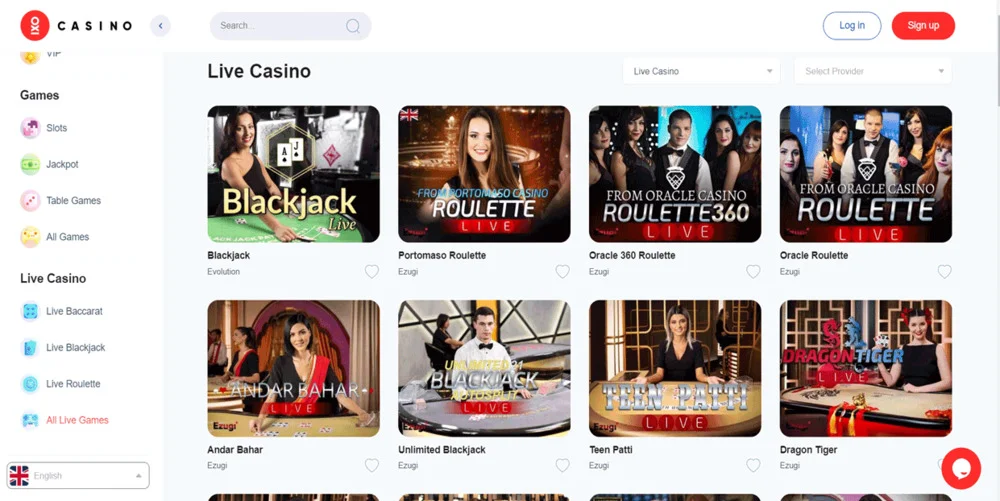Toggle favorite heart for Portomaso Roulette

[562, 272]
